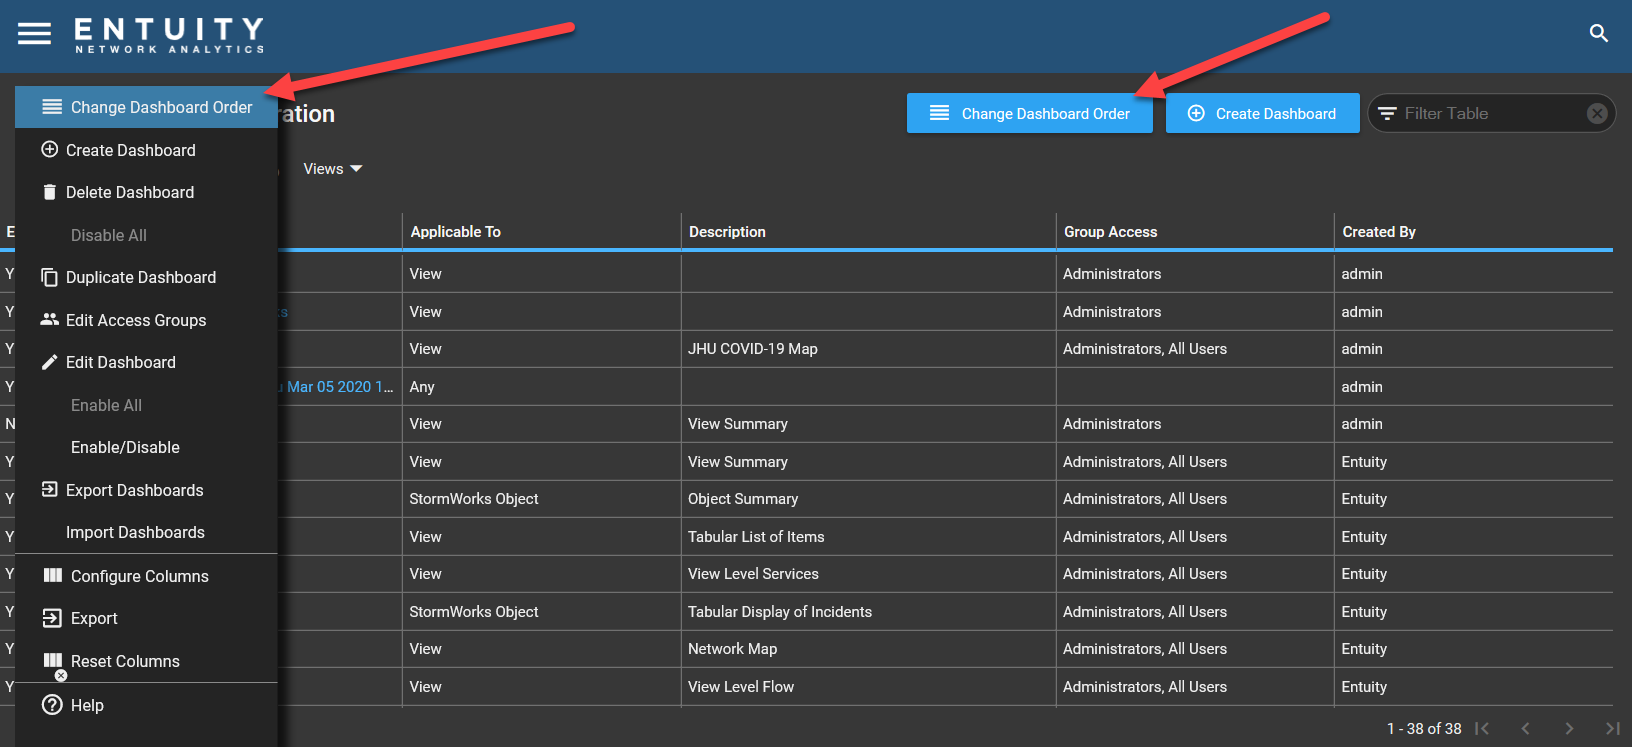Click the Duplicate Dashboard copy icon
Image resolution: width=1632 pixels, height=747 pixels.
pyautogui.click(x=49, y=277)
